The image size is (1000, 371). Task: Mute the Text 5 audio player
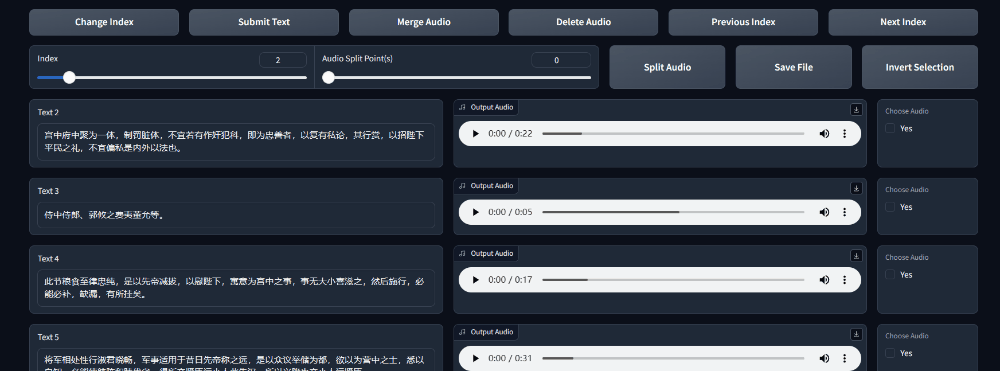(825, 358)
